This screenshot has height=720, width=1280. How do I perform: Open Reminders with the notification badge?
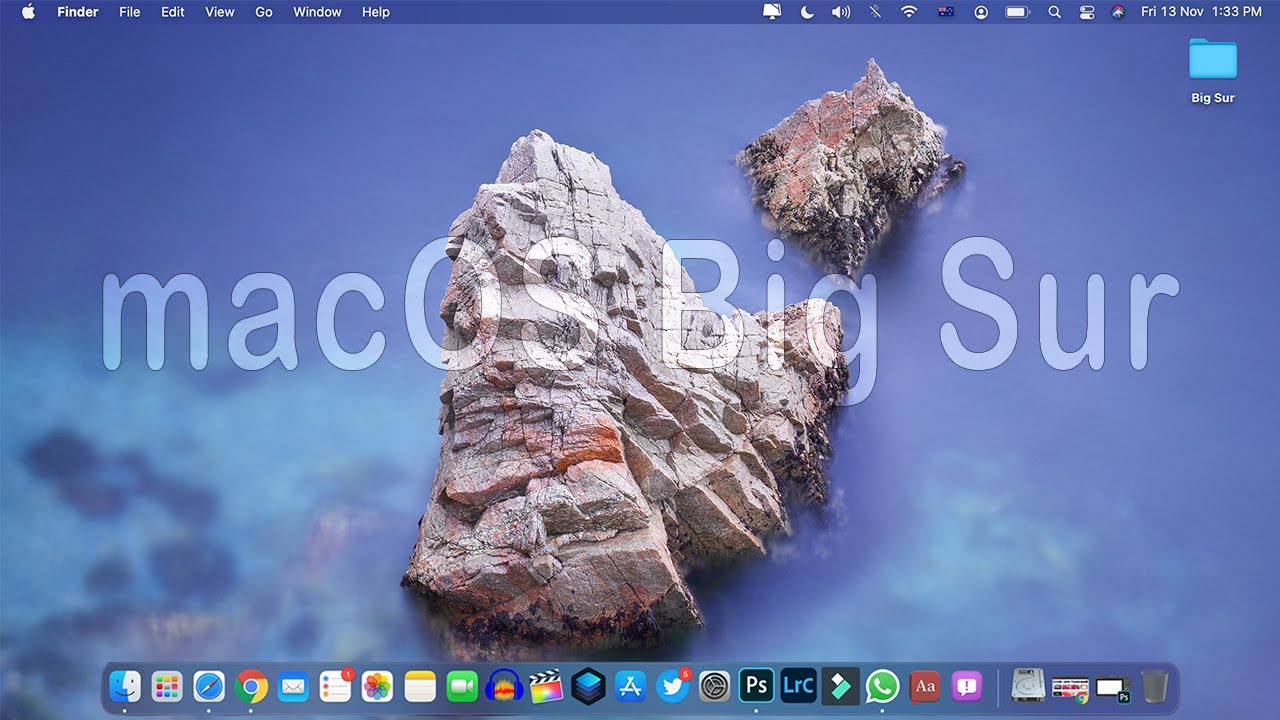335,686
